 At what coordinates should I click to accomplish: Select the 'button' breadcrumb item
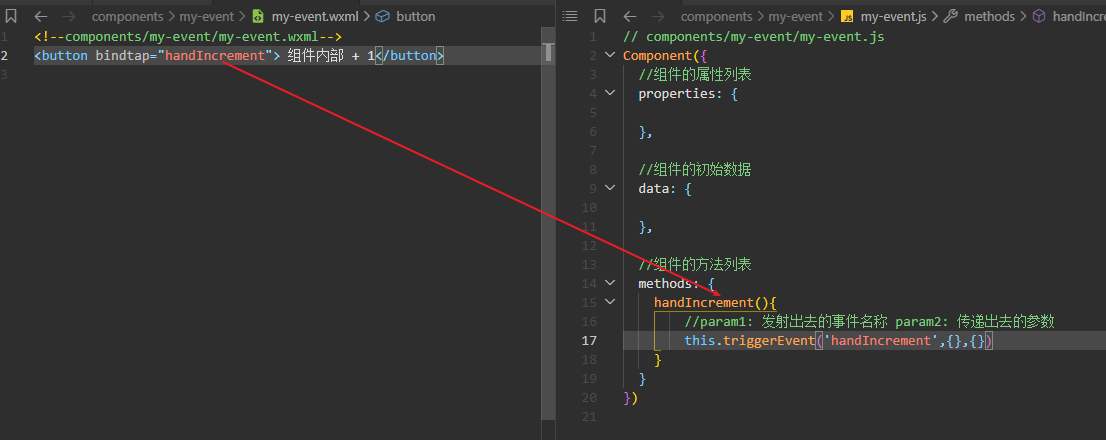[x=415, y=16]
